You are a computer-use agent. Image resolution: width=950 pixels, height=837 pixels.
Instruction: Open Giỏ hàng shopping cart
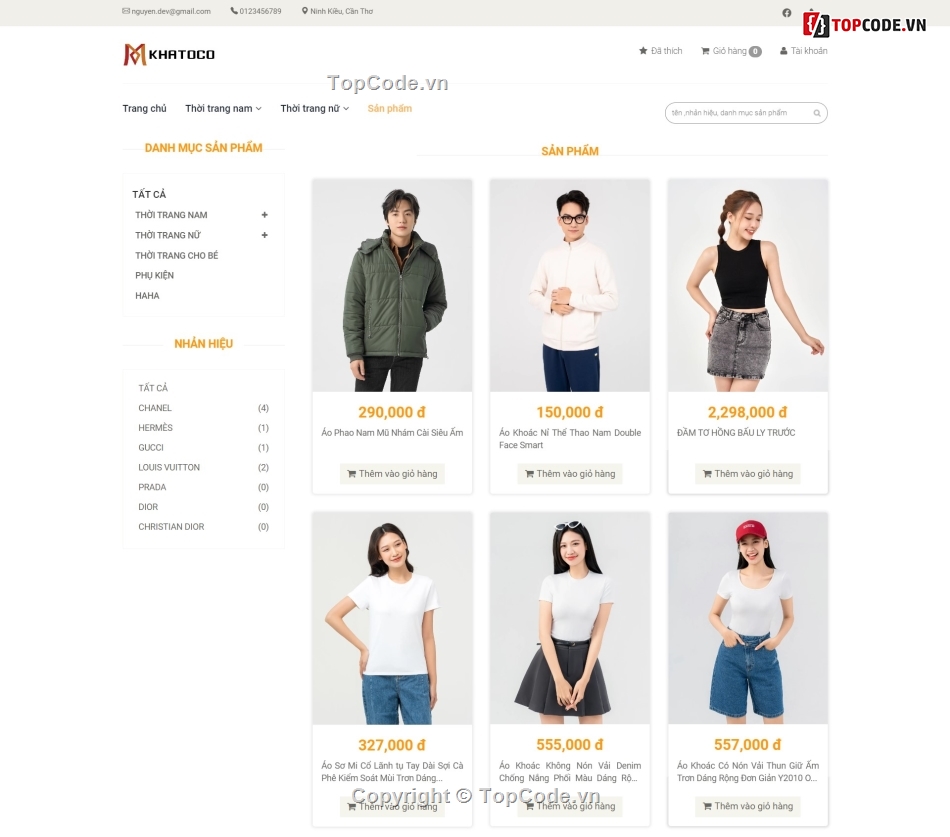coord(730,51)
